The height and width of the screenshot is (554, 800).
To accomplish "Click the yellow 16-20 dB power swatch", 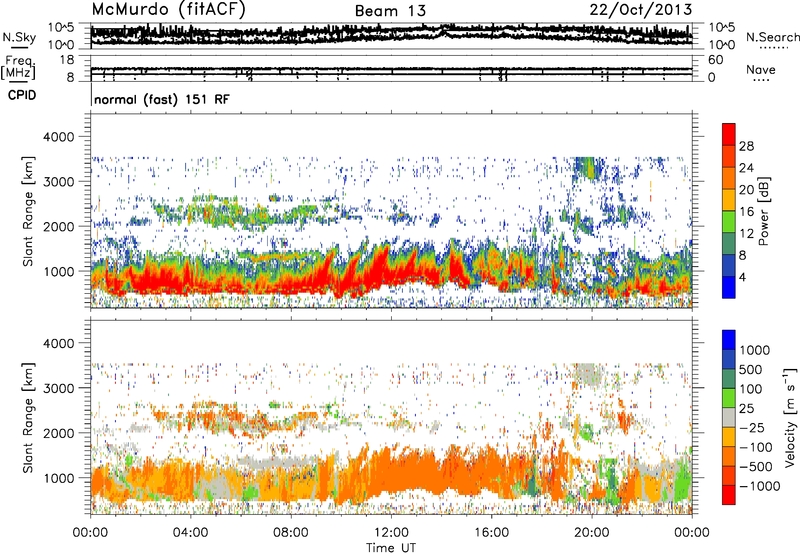I will click(x=729, y=200).
